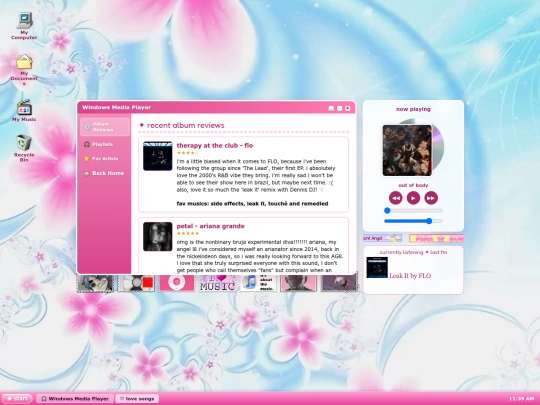Click the star icon beside Fav Artists
This screenshot has height=405, width=540.
(87, 159)
